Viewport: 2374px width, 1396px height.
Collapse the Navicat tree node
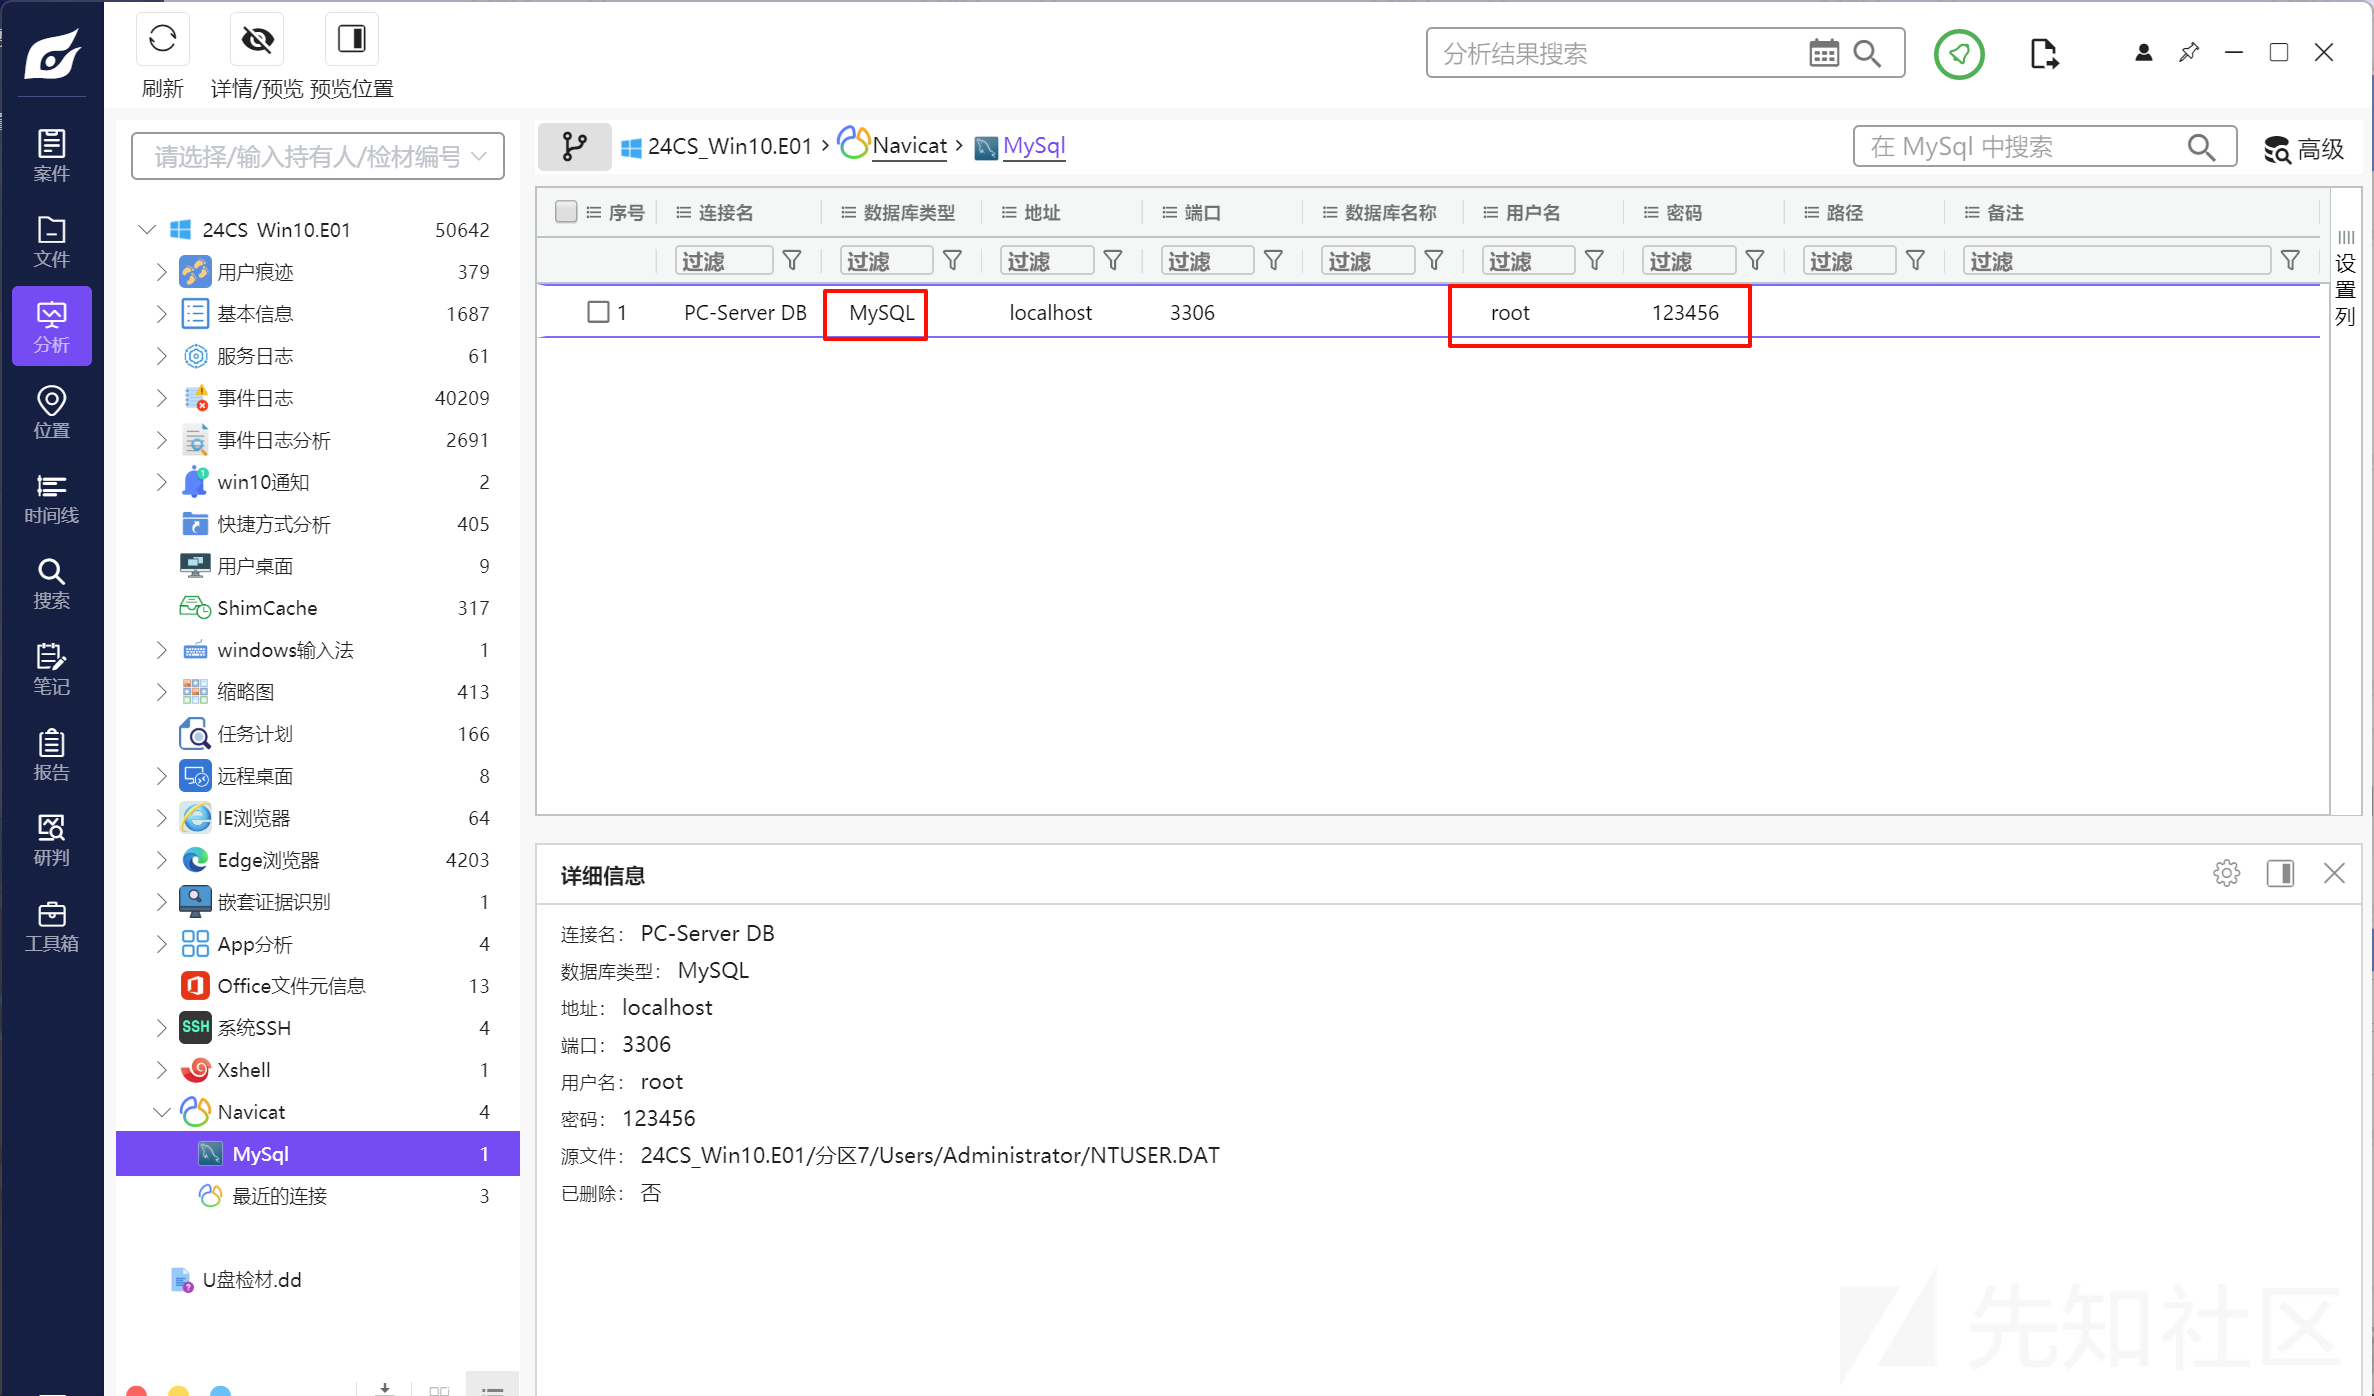coord(162,1112)
